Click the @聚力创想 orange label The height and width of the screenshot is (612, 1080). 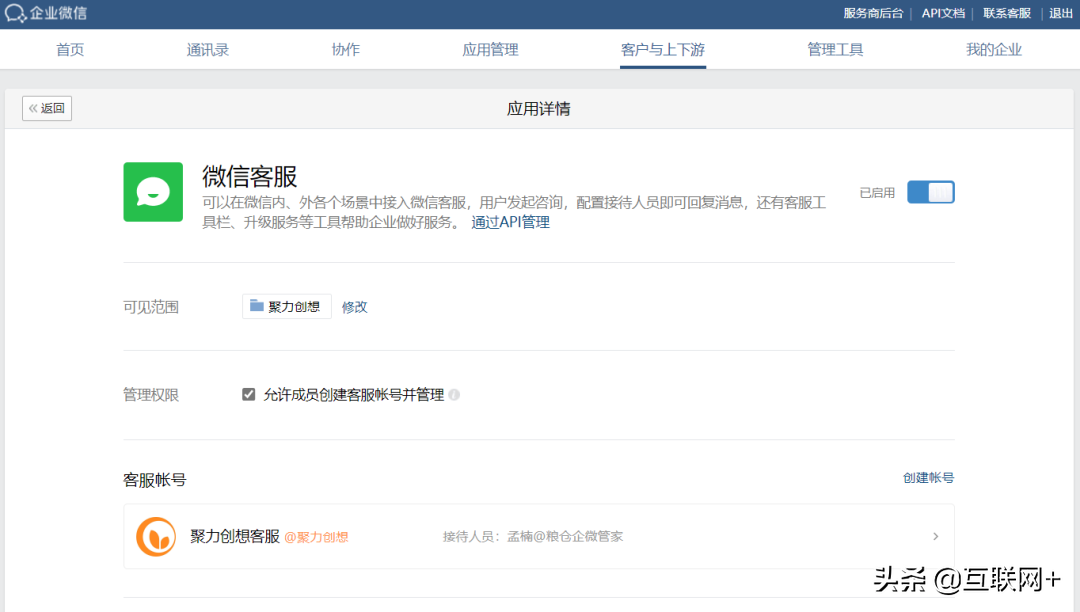(x=316, y=537)
